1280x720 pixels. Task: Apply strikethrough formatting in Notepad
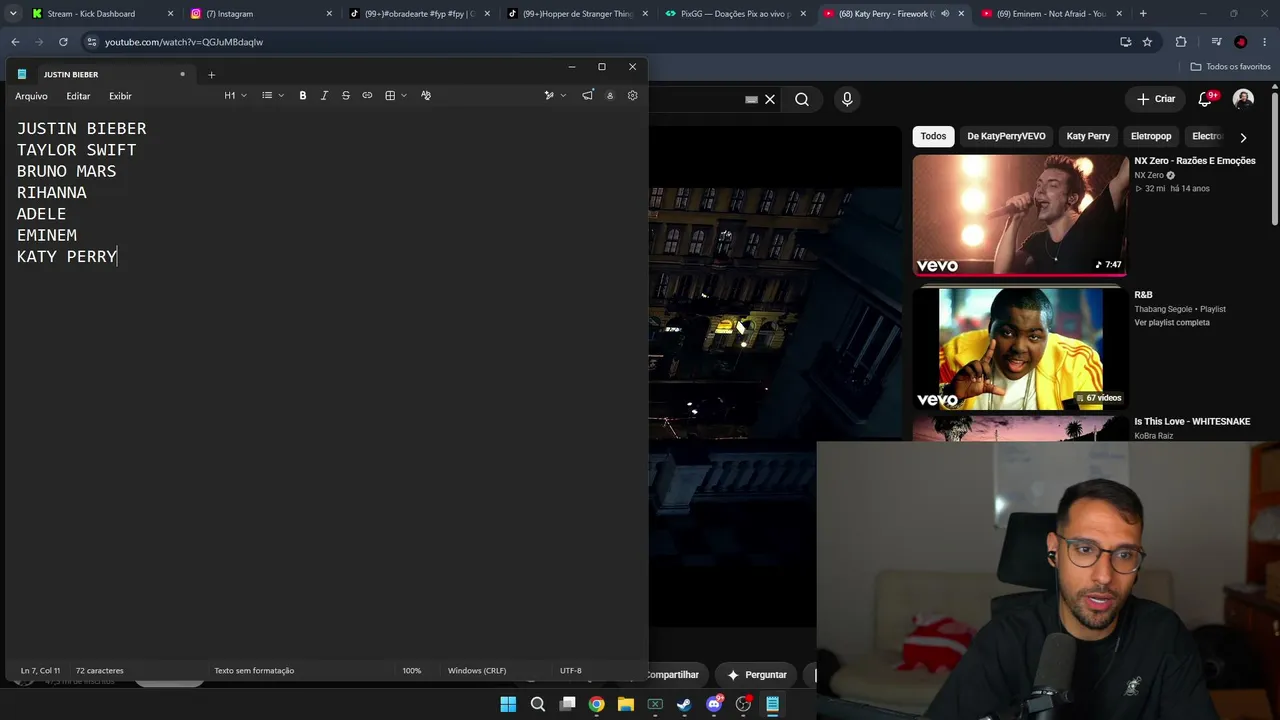(x=346, y=96)
